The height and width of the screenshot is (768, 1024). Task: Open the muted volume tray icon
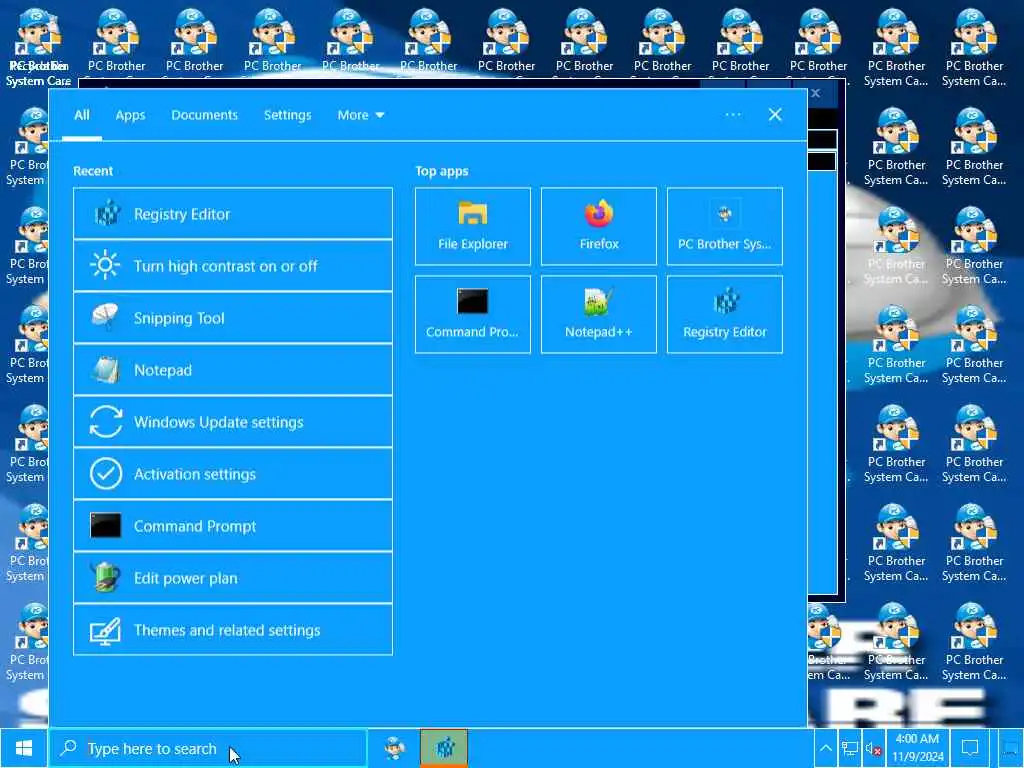tap(873, 748)
